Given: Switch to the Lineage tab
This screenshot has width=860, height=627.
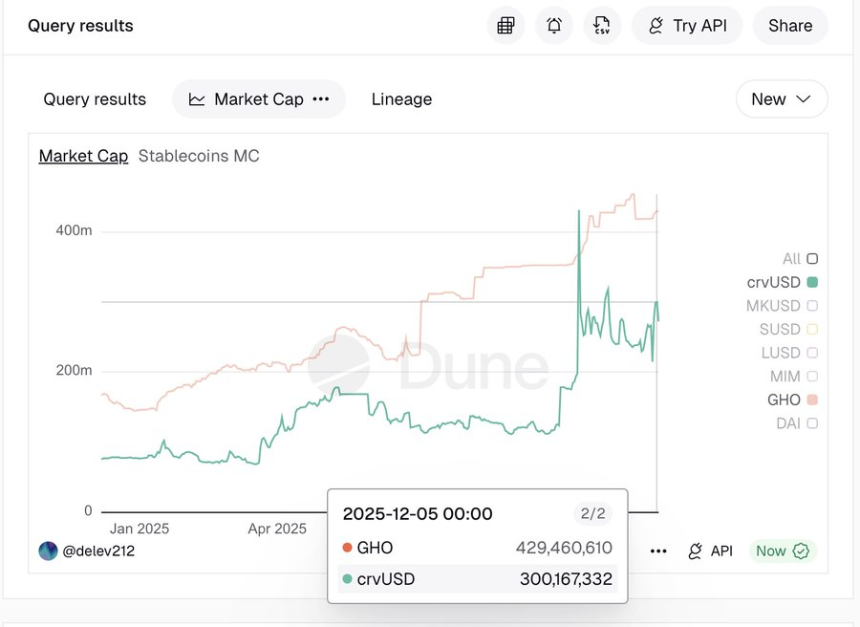Looking at the screenshot, I should (401, 99).
